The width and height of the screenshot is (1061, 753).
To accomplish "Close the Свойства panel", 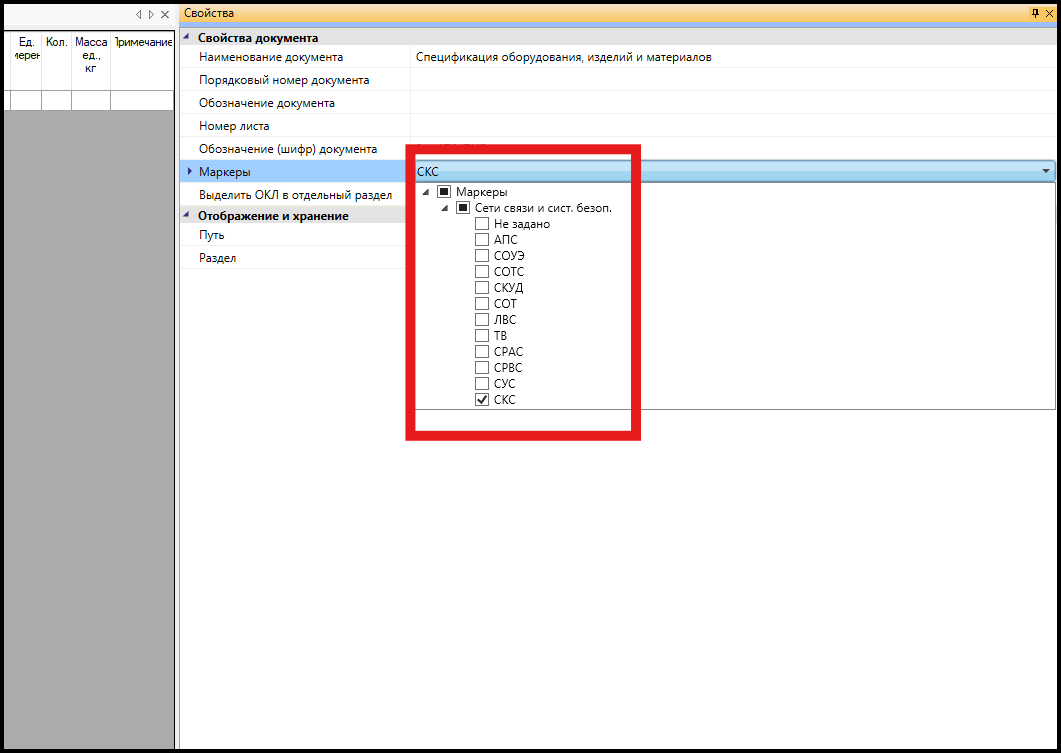I will (x=1049, y=13).
